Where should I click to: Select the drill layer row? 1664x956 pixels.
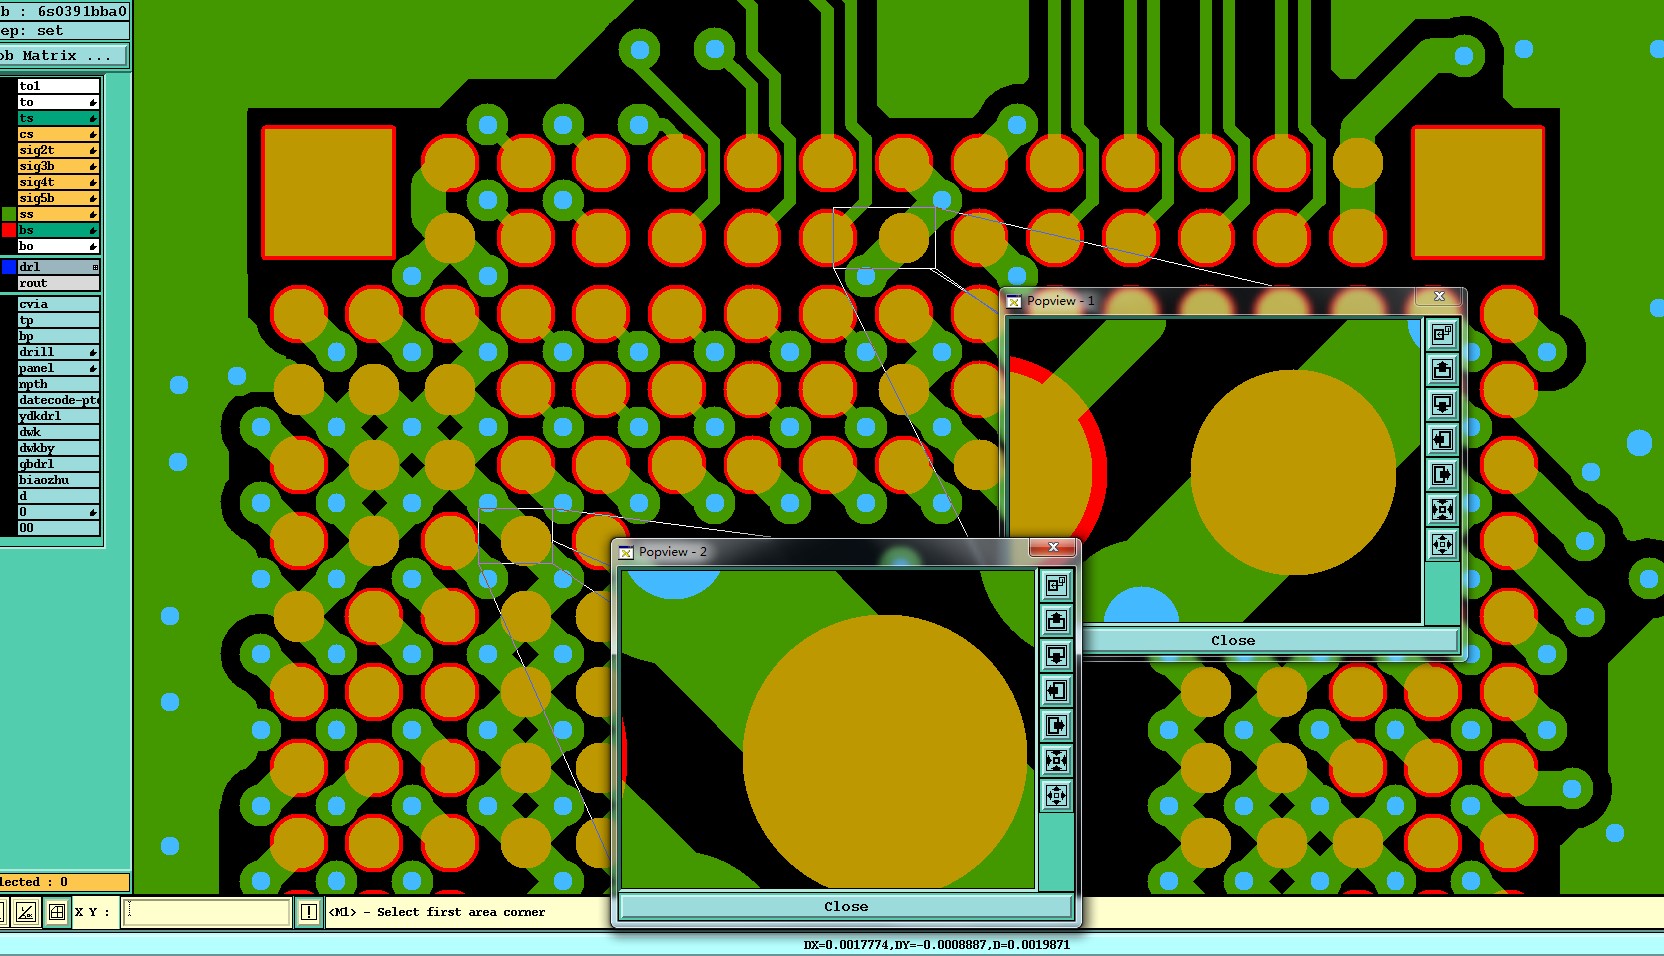[59, 352]
